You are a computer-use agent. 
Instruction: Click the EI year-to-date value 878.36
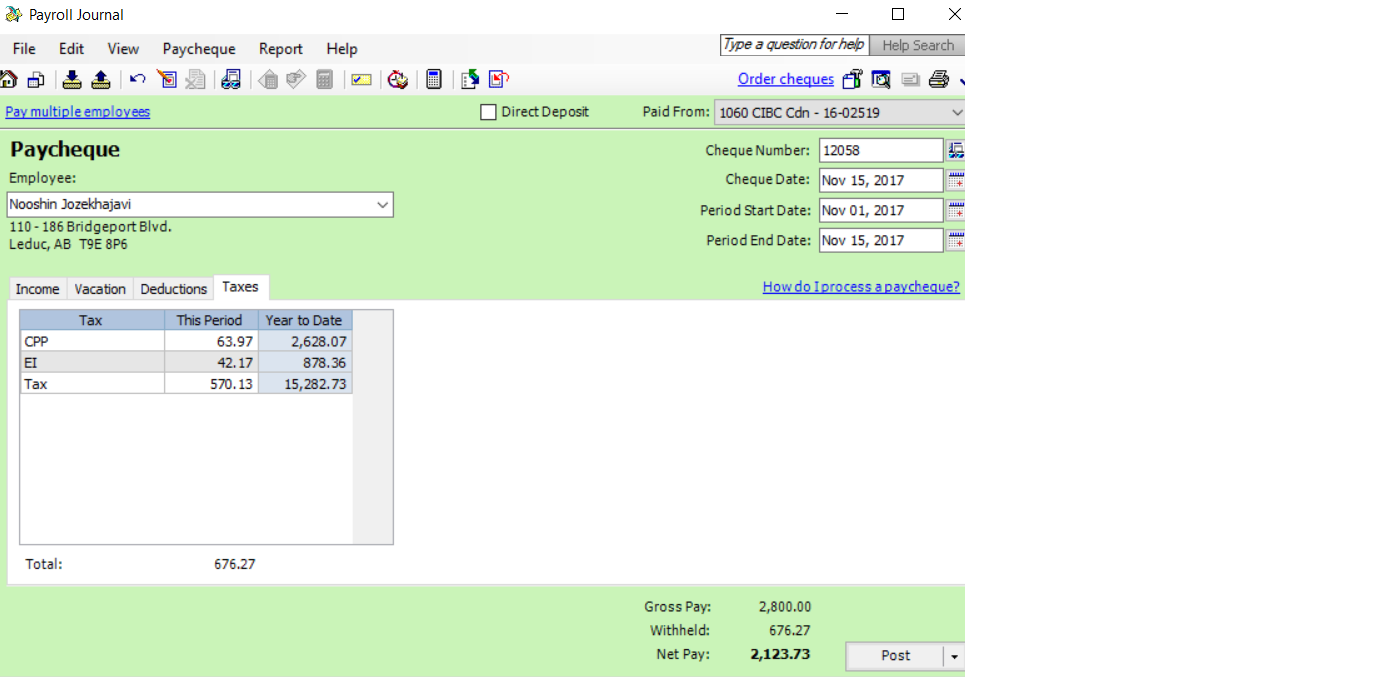point(305,362)
